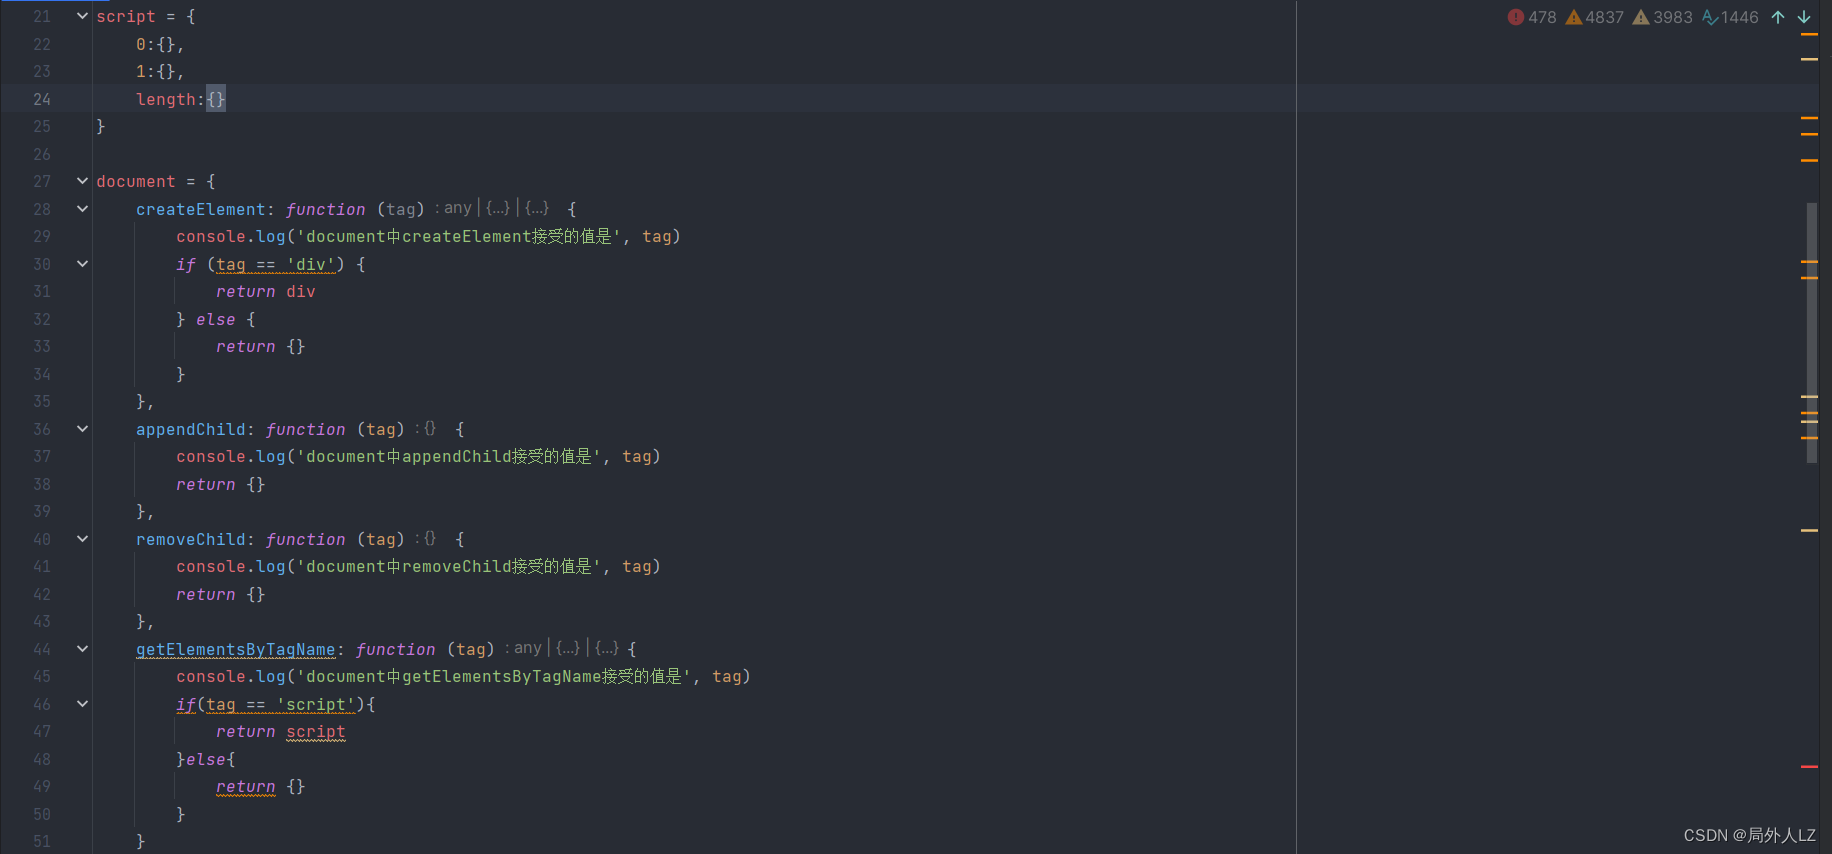
Task: Click 'return div' on line 31
Action: click(266, 292)
